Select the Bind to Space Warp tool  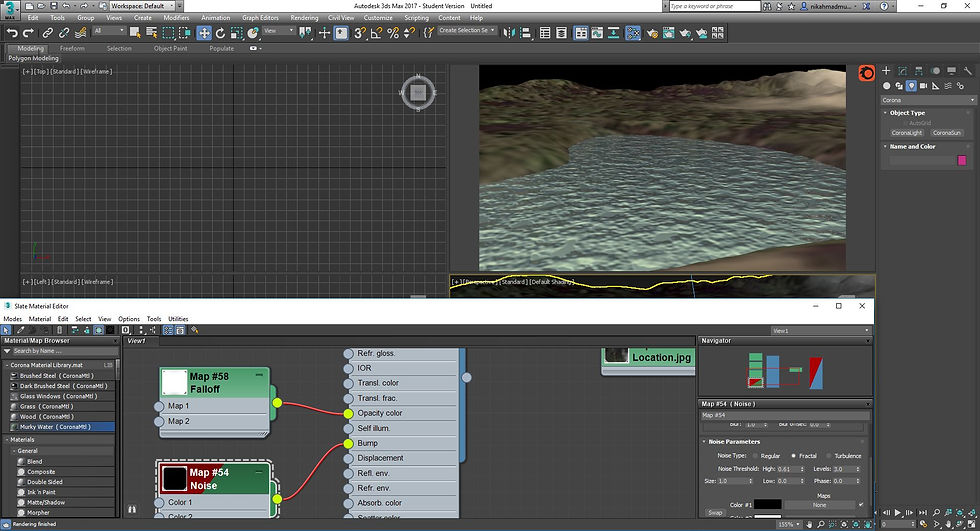pyautogui.click(x=80, y=33)
